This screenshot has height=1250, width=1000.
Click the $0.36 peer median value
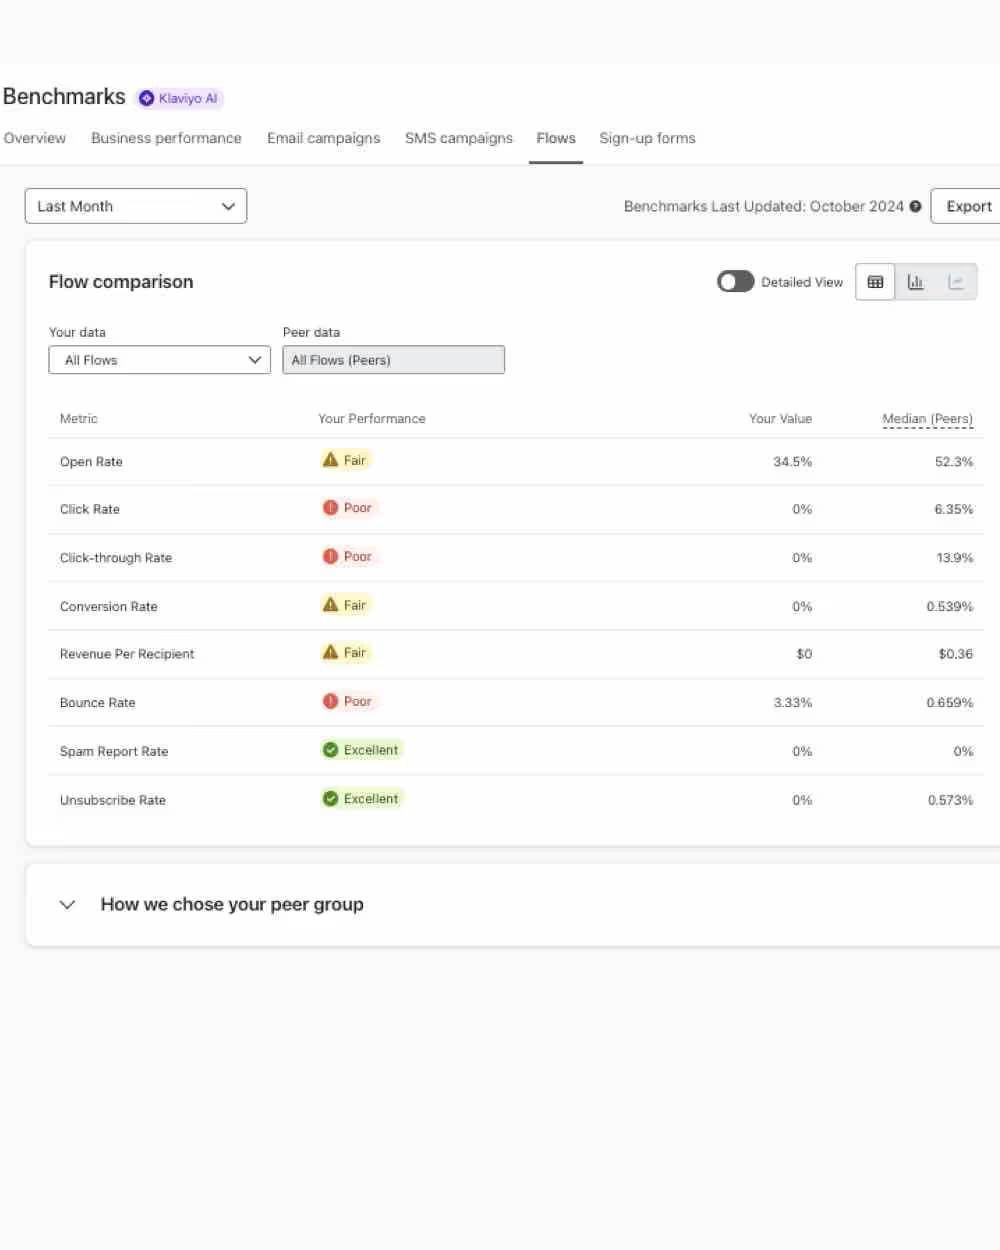pyautogui.click(x=956, y=654)
